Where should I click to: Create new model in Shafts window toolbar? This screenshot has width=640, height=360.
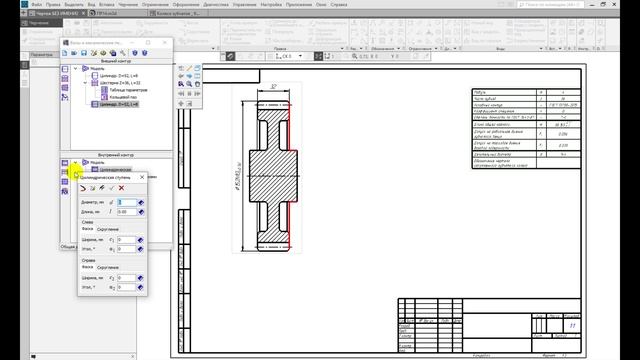(64, 53)
